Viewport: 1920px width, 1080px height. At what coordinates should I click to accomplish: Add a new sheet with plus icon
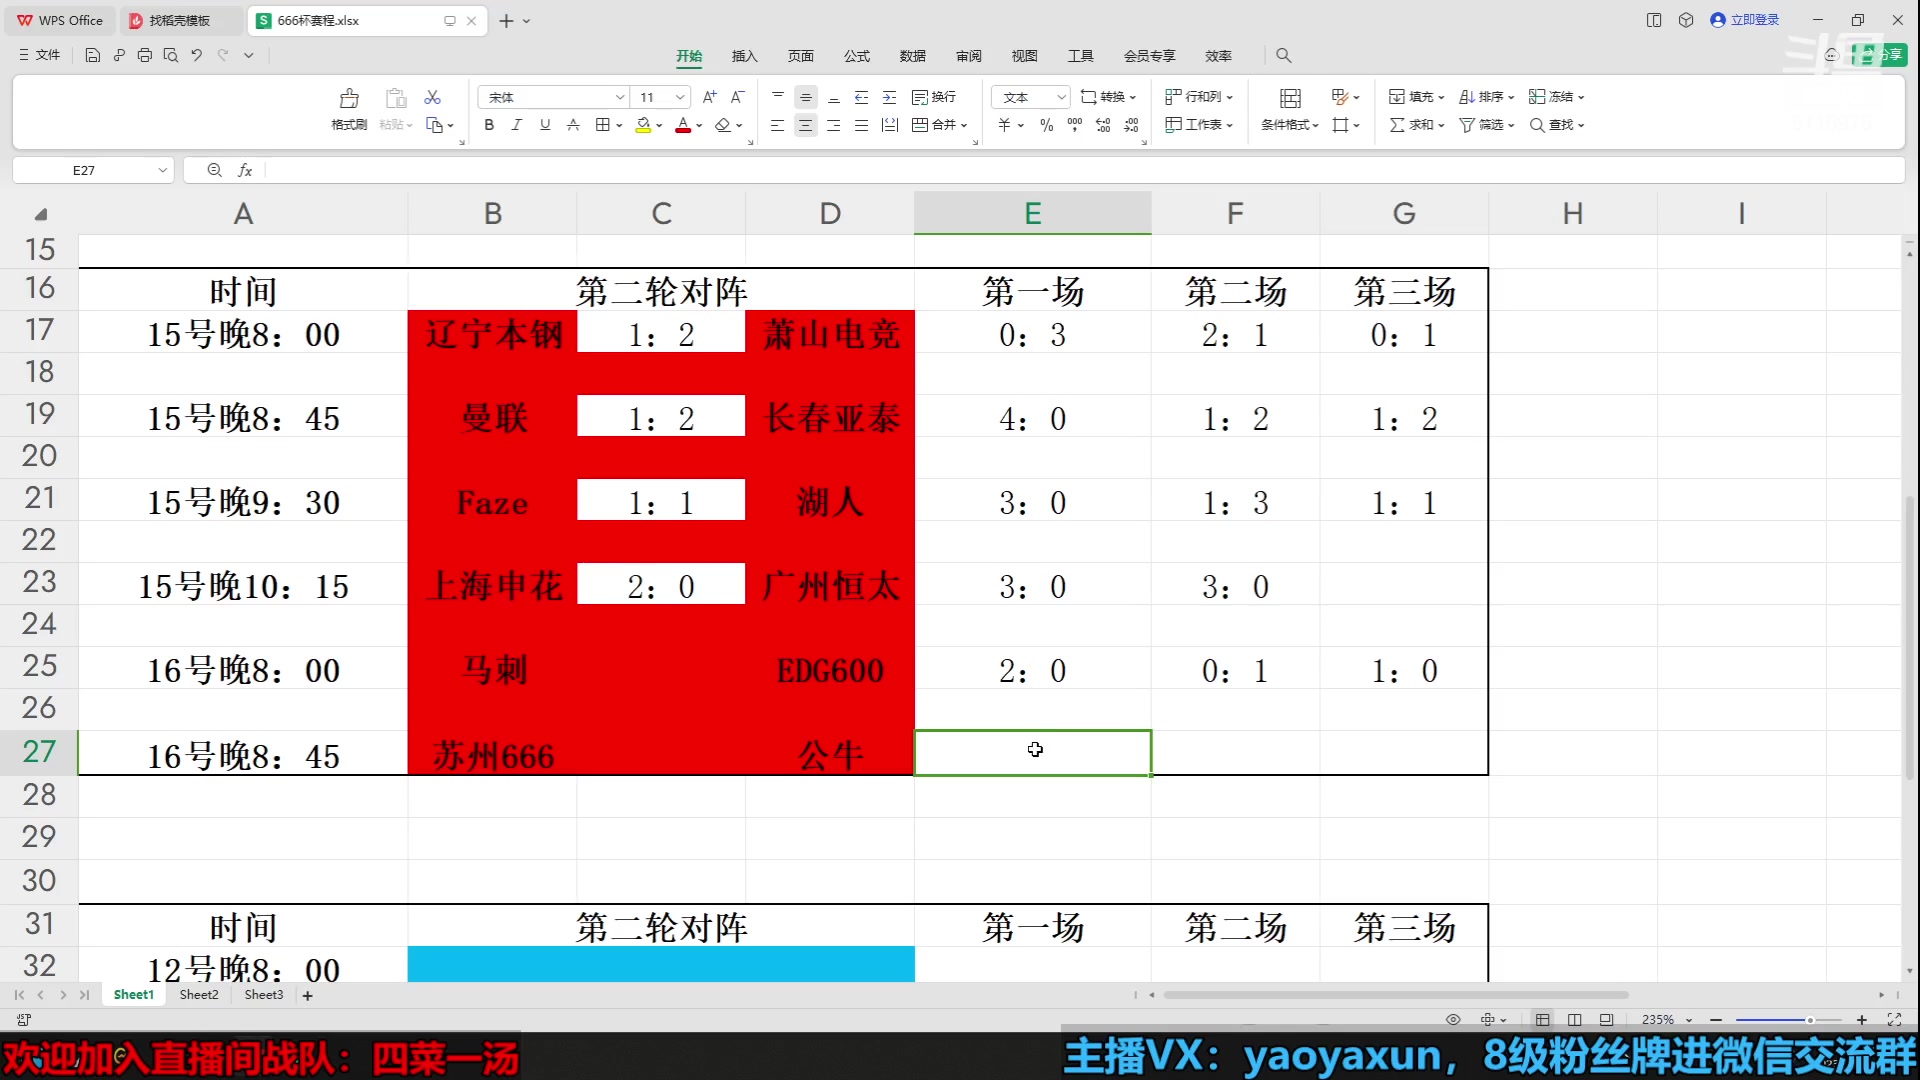(308, 995)
